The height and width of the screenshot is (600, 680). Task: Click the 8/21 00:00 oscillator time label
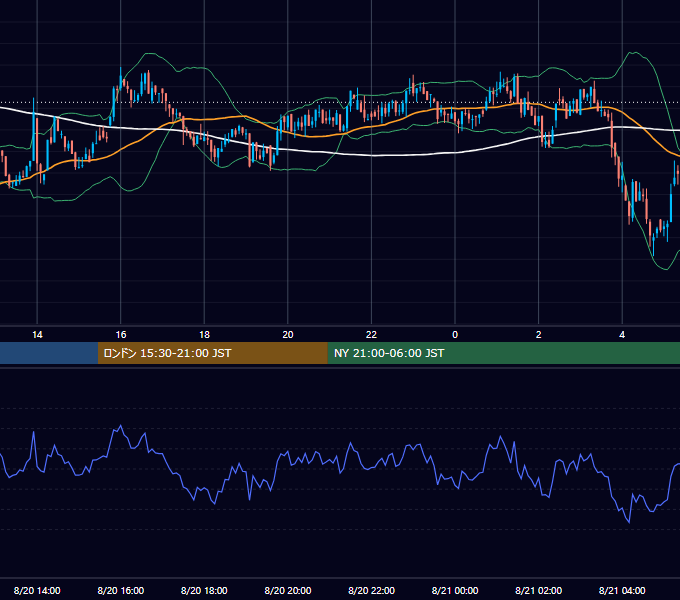tap(455, 590)
